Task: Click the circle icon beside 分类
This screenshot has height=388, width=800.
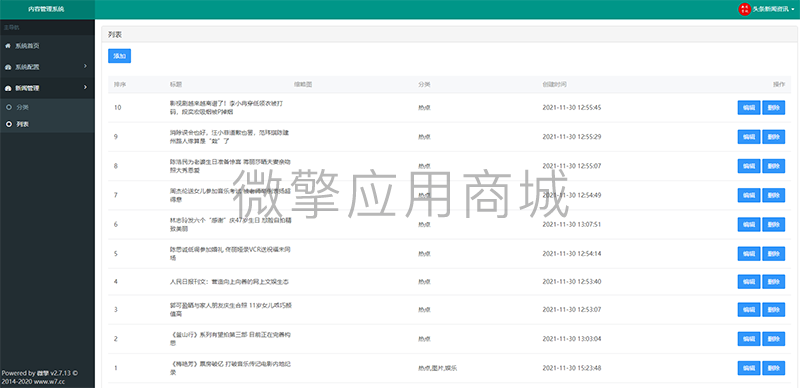Action: (x=9, y=108)
